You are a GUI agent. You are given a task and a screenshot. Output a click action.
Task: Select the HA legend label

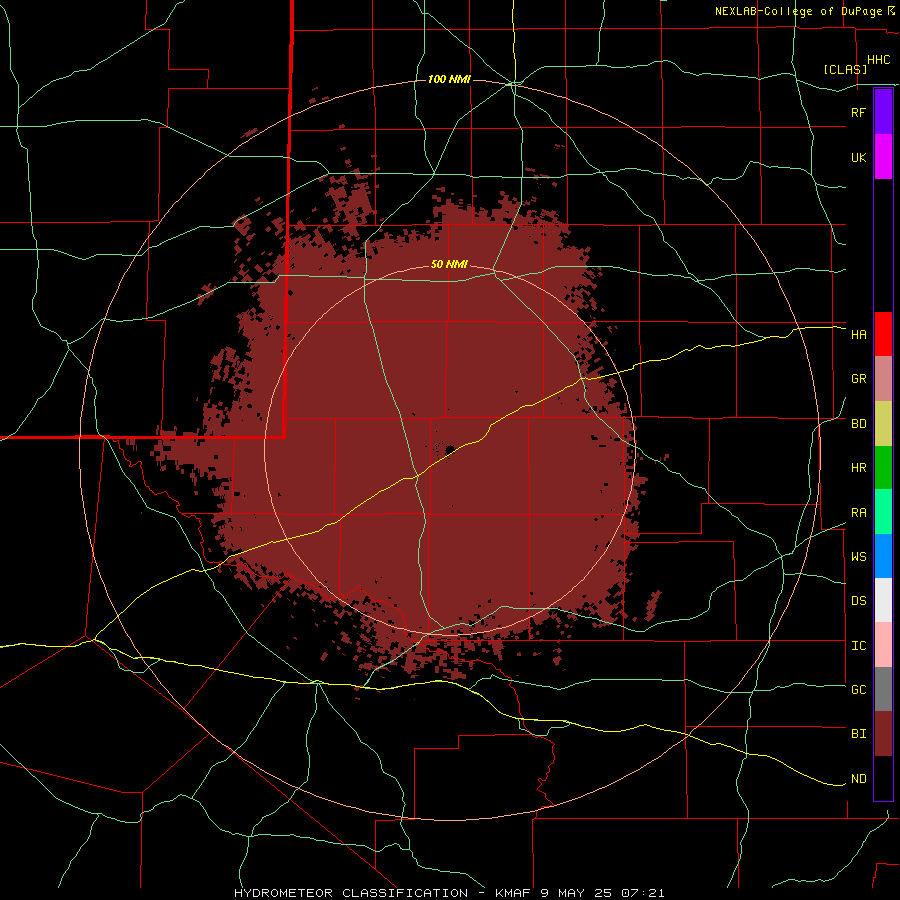click(x=858, y=335)
